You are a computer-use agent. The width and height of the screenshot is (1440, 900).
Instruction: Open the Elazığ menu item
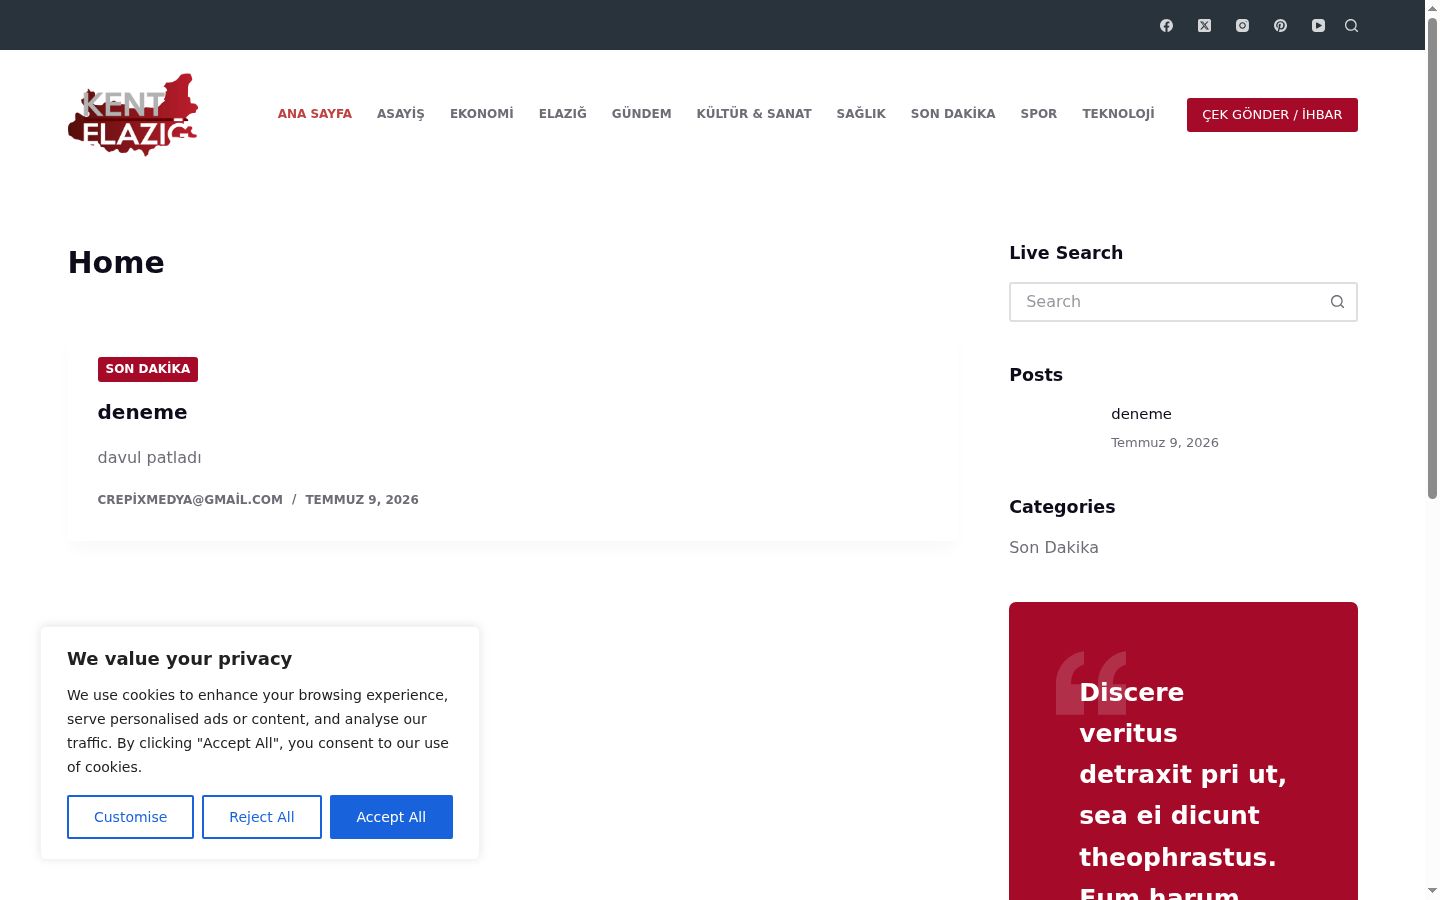[563, 114]
